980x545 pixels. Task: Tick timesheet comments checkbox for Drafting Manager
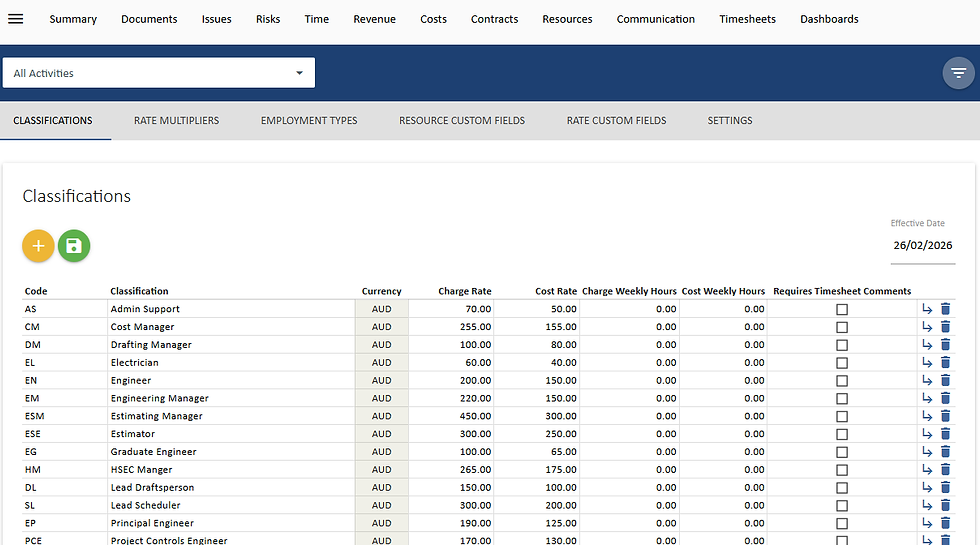pos(842,345)
